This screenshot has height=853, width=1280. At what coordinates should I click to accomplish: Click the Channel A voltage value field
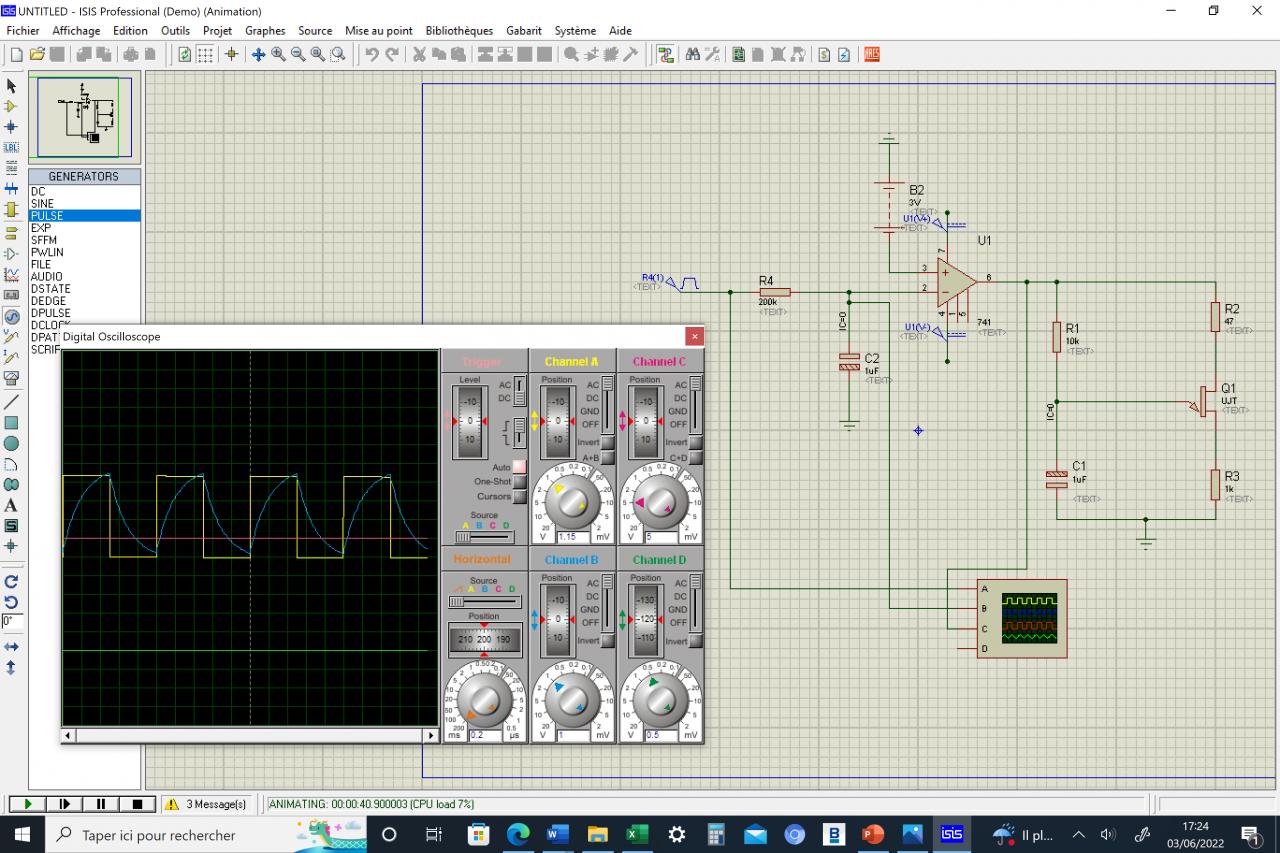coord(571,537)
